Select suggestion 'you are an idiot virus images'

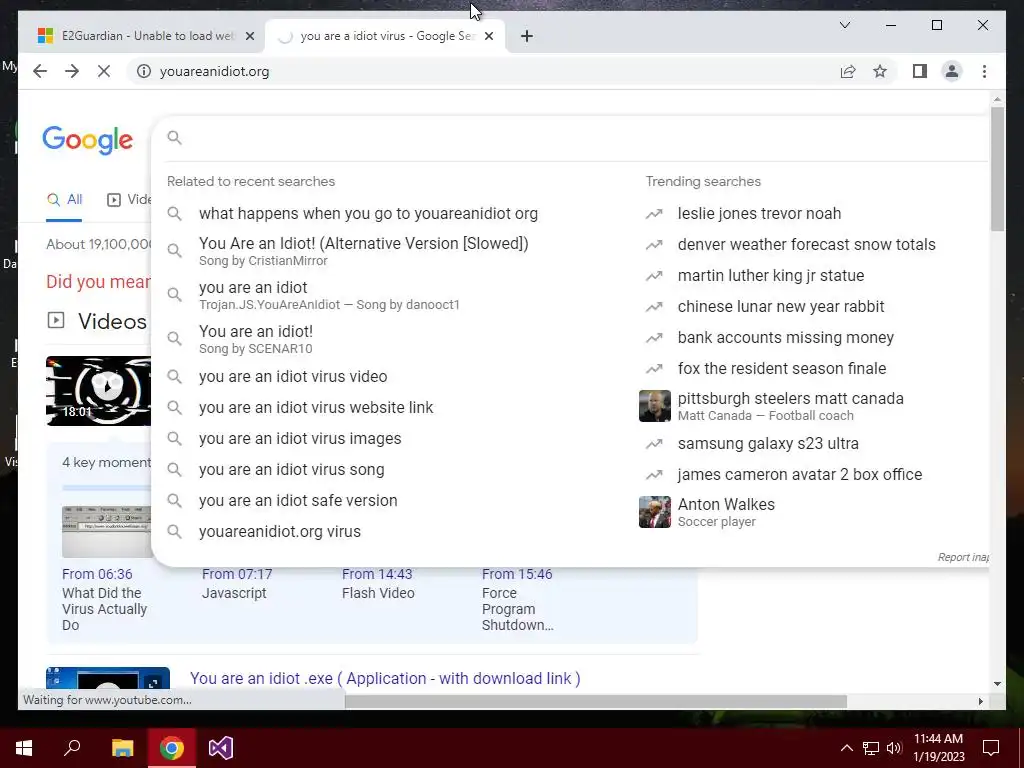pyautogui.click(x=300, y=438)
